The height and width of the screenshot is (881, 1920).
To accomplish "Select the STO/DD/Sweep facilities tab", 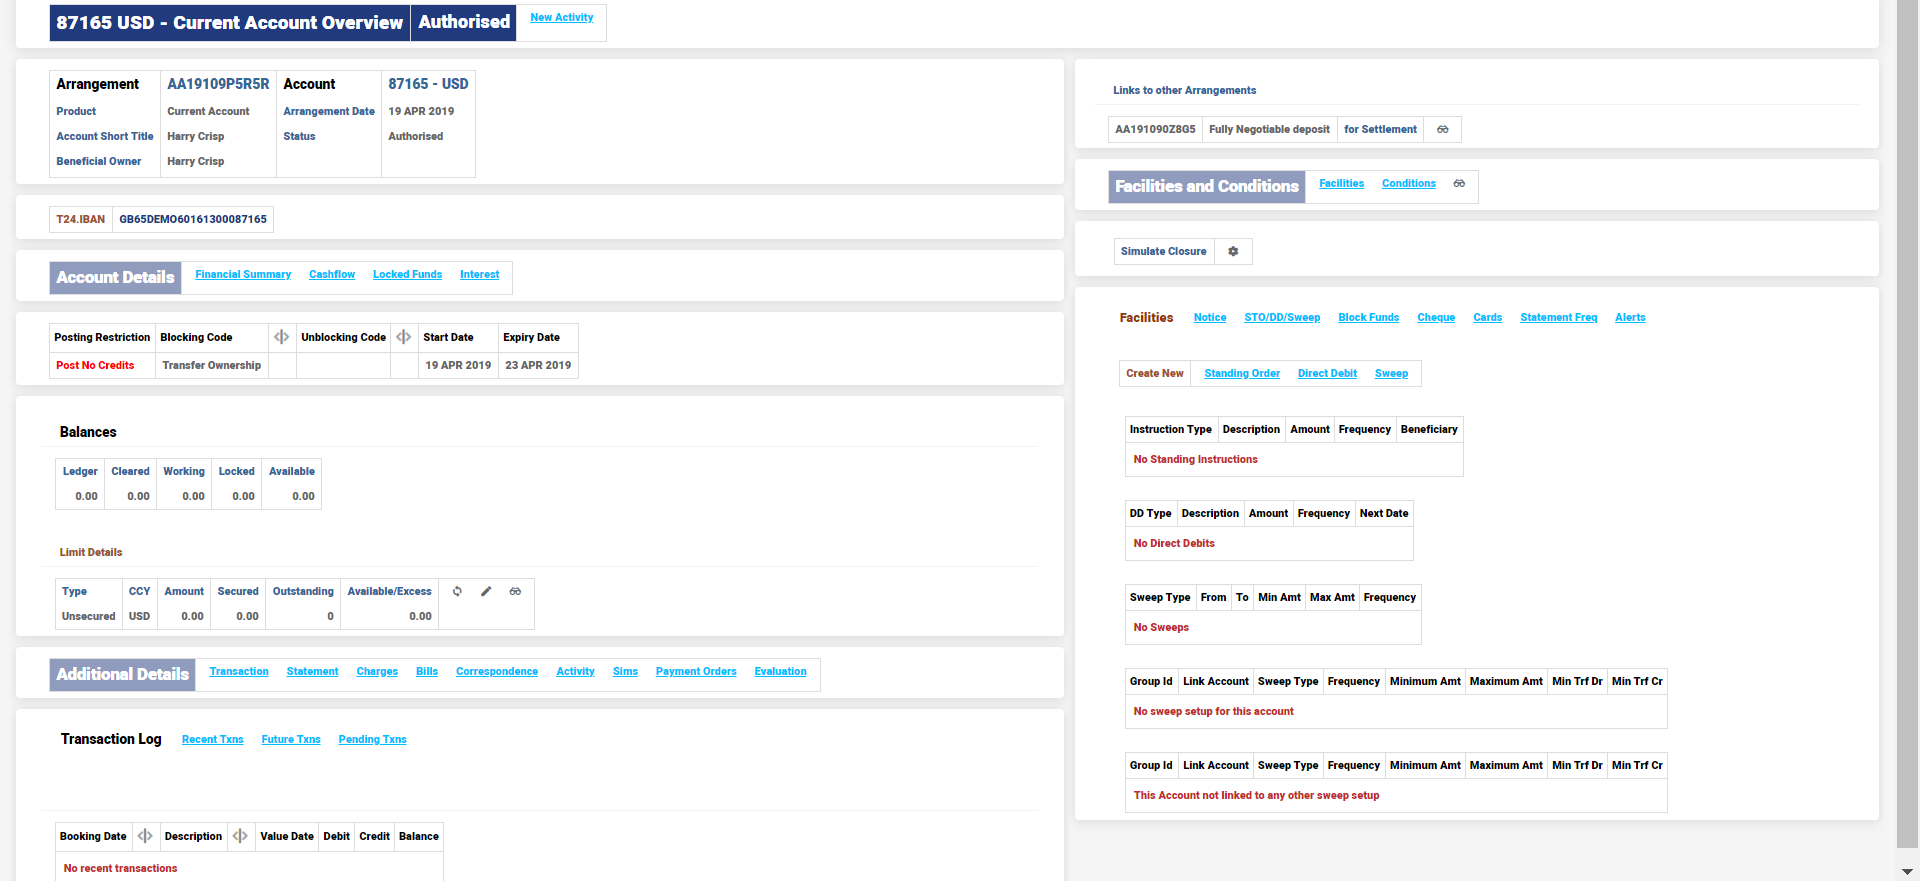I will pos(1281,317).
